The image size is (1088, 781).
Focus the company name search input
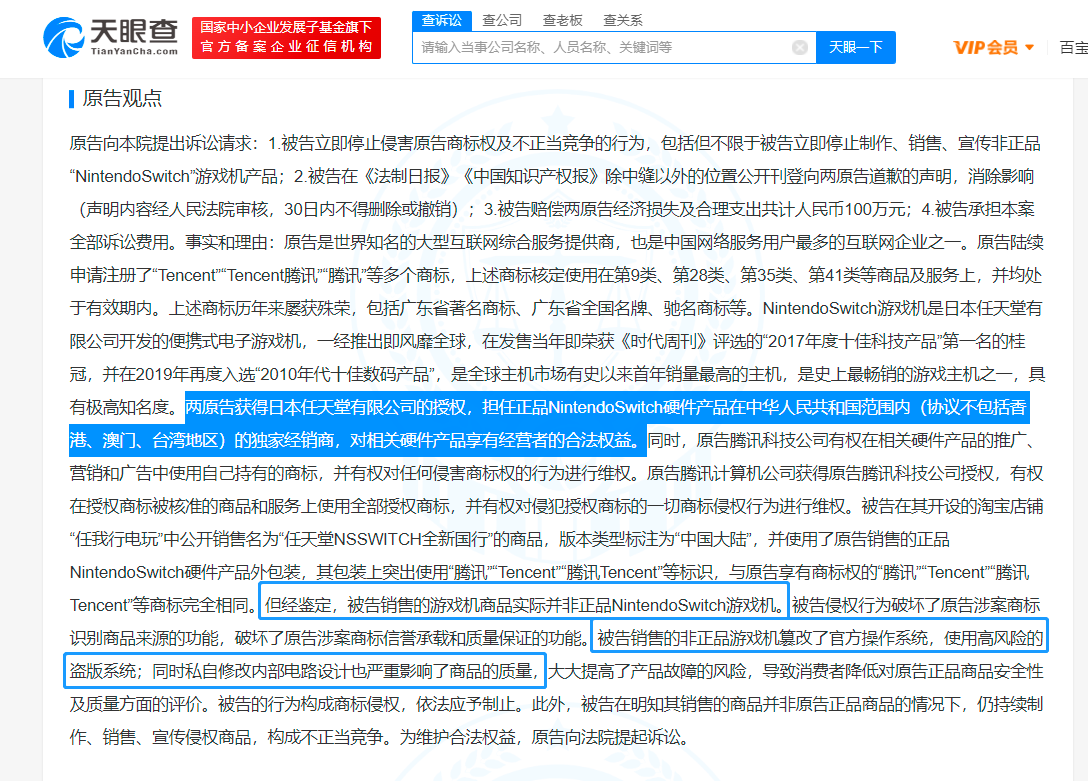(602, 47)
